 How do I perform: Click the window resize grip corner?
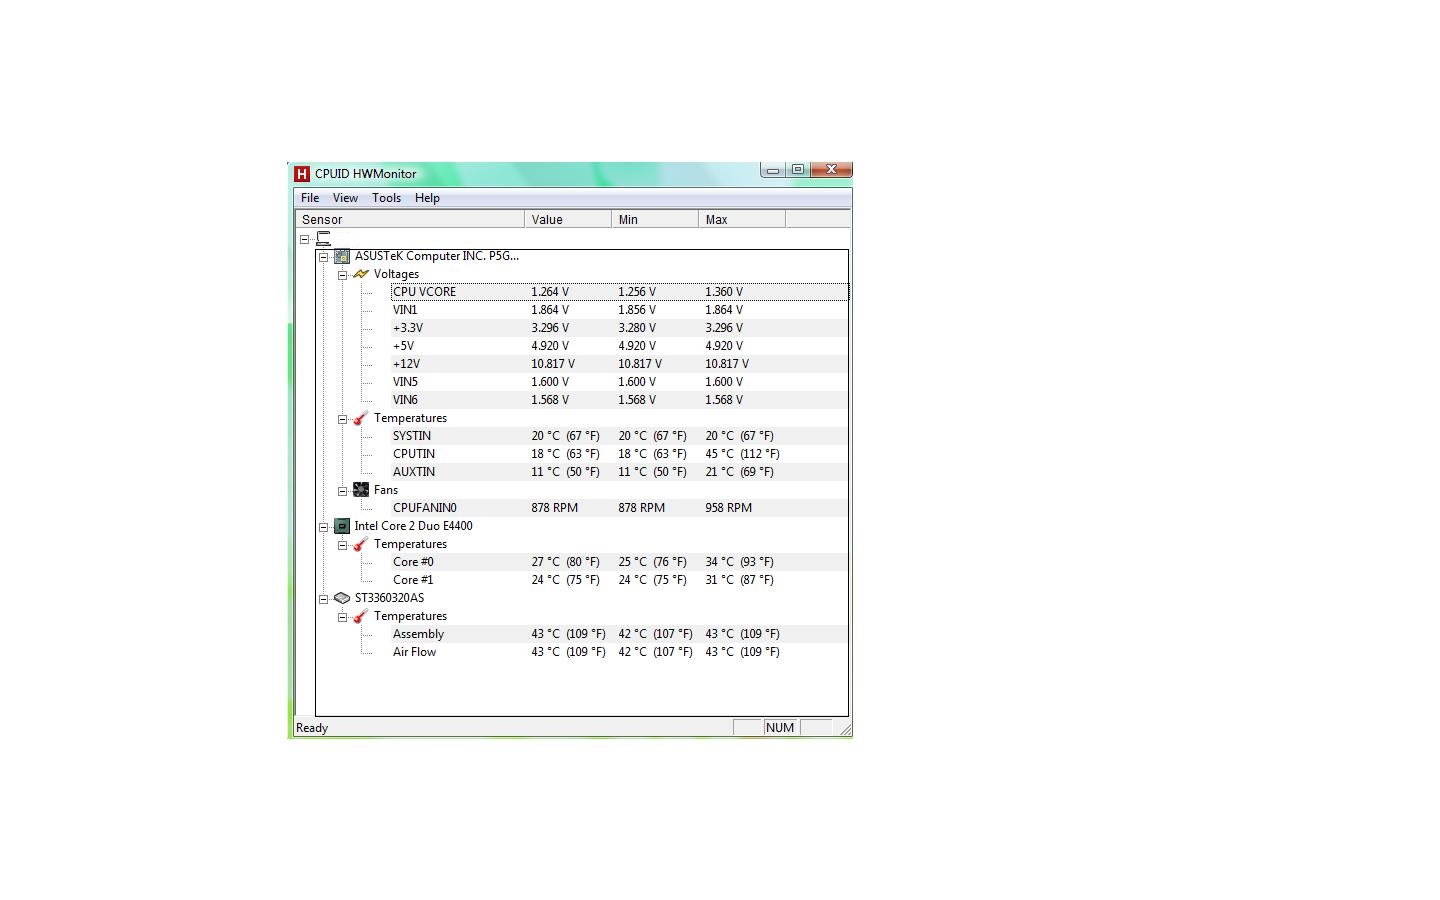click(x=845, y=730)
